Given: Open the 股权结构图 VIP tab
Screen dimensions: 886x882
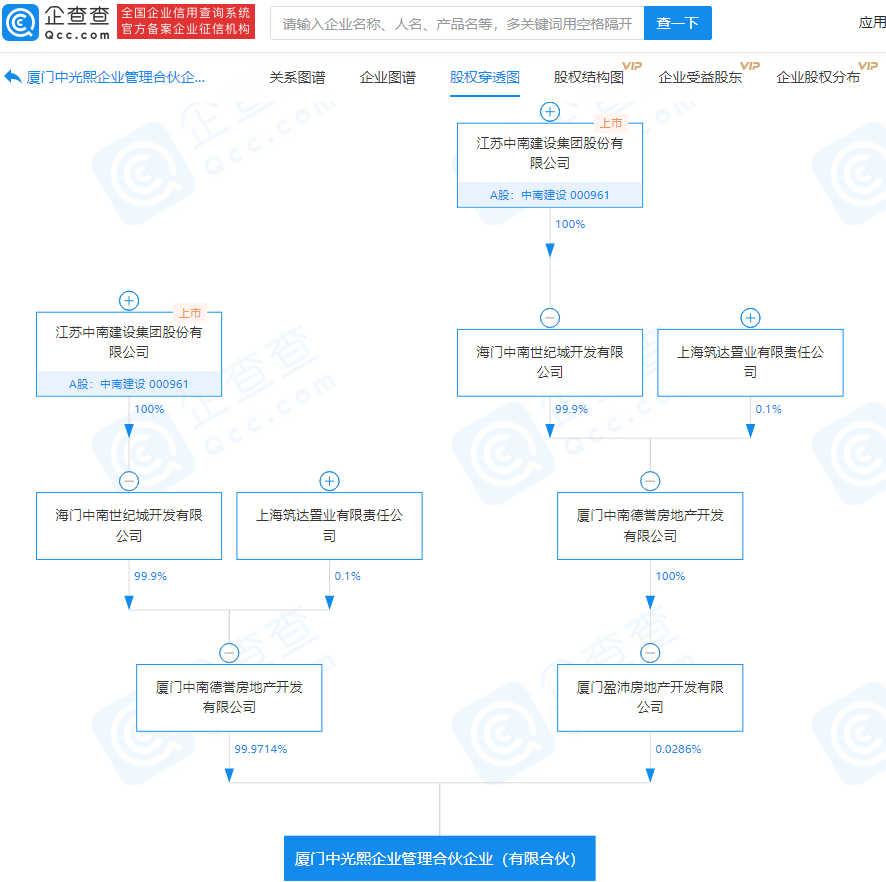Looking at the screenshot, I should click(x=589, y=77).
